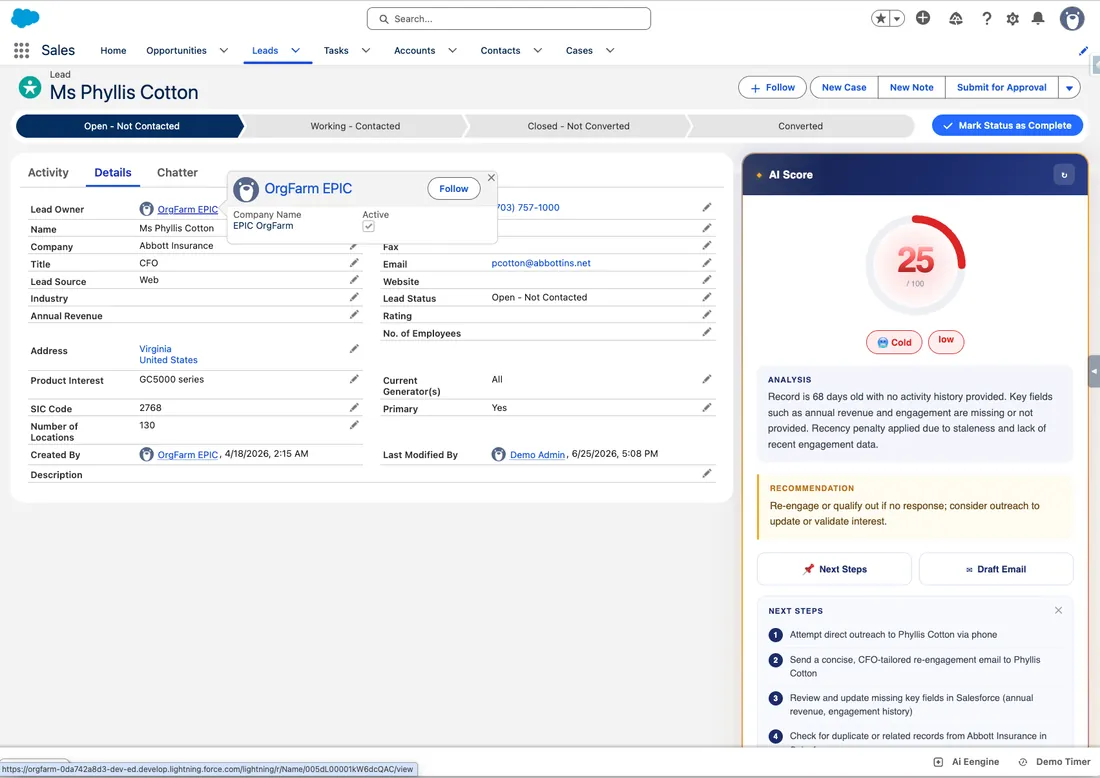Expand the Opportunities nav dropdown

224,51
